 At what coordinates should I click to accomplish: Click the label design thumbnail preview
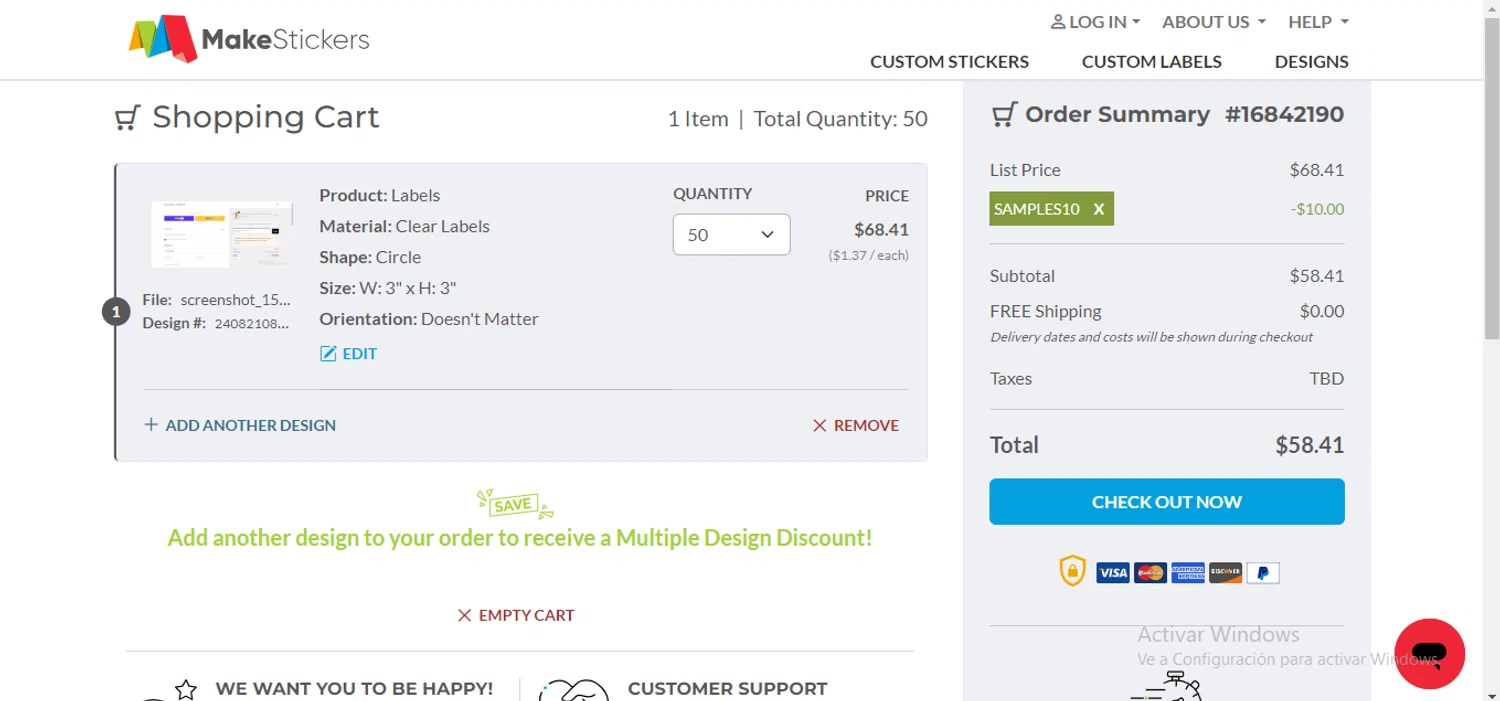(x=222, y=234)
